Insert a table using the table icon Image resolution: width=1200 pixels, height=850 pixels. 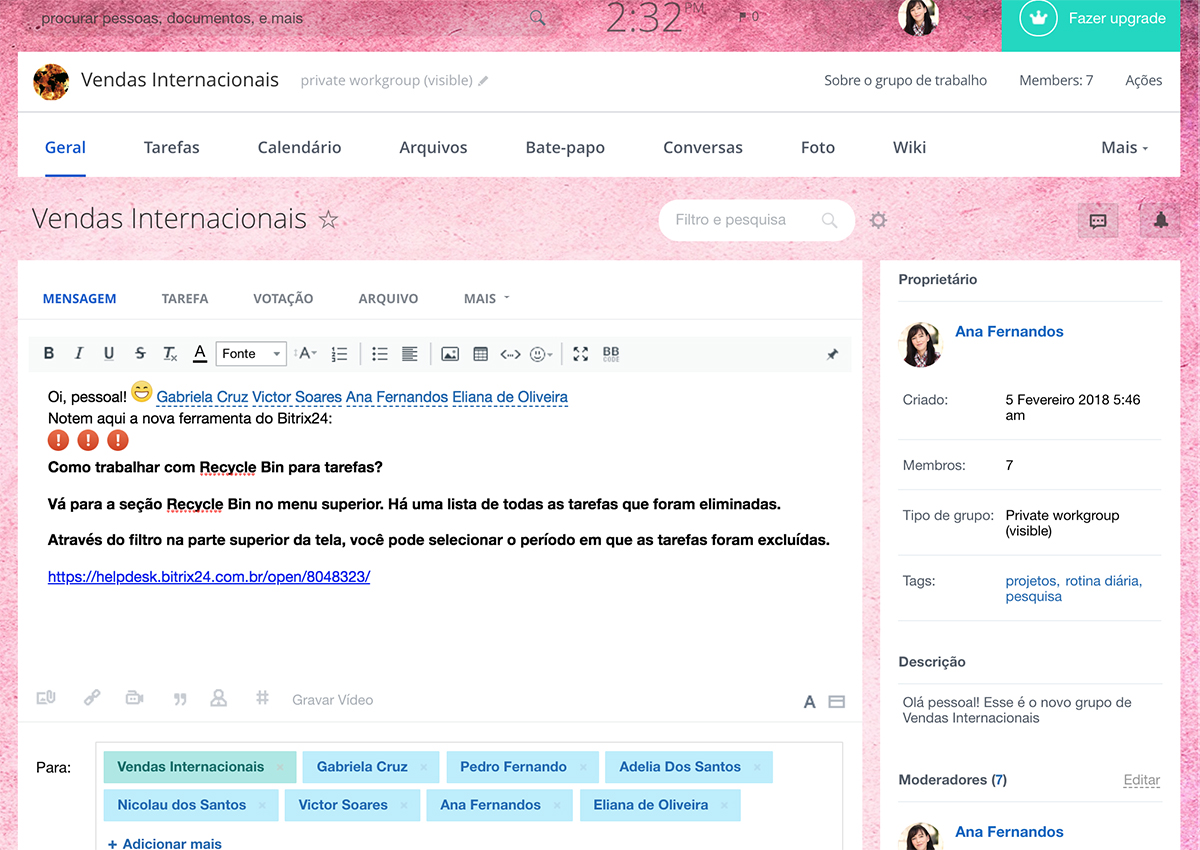(480, 354)
